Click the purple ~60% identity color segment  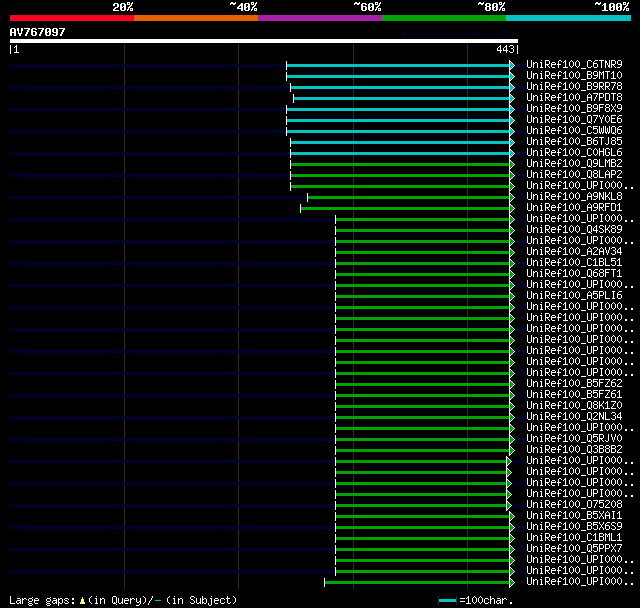click(x=320, y=18)
